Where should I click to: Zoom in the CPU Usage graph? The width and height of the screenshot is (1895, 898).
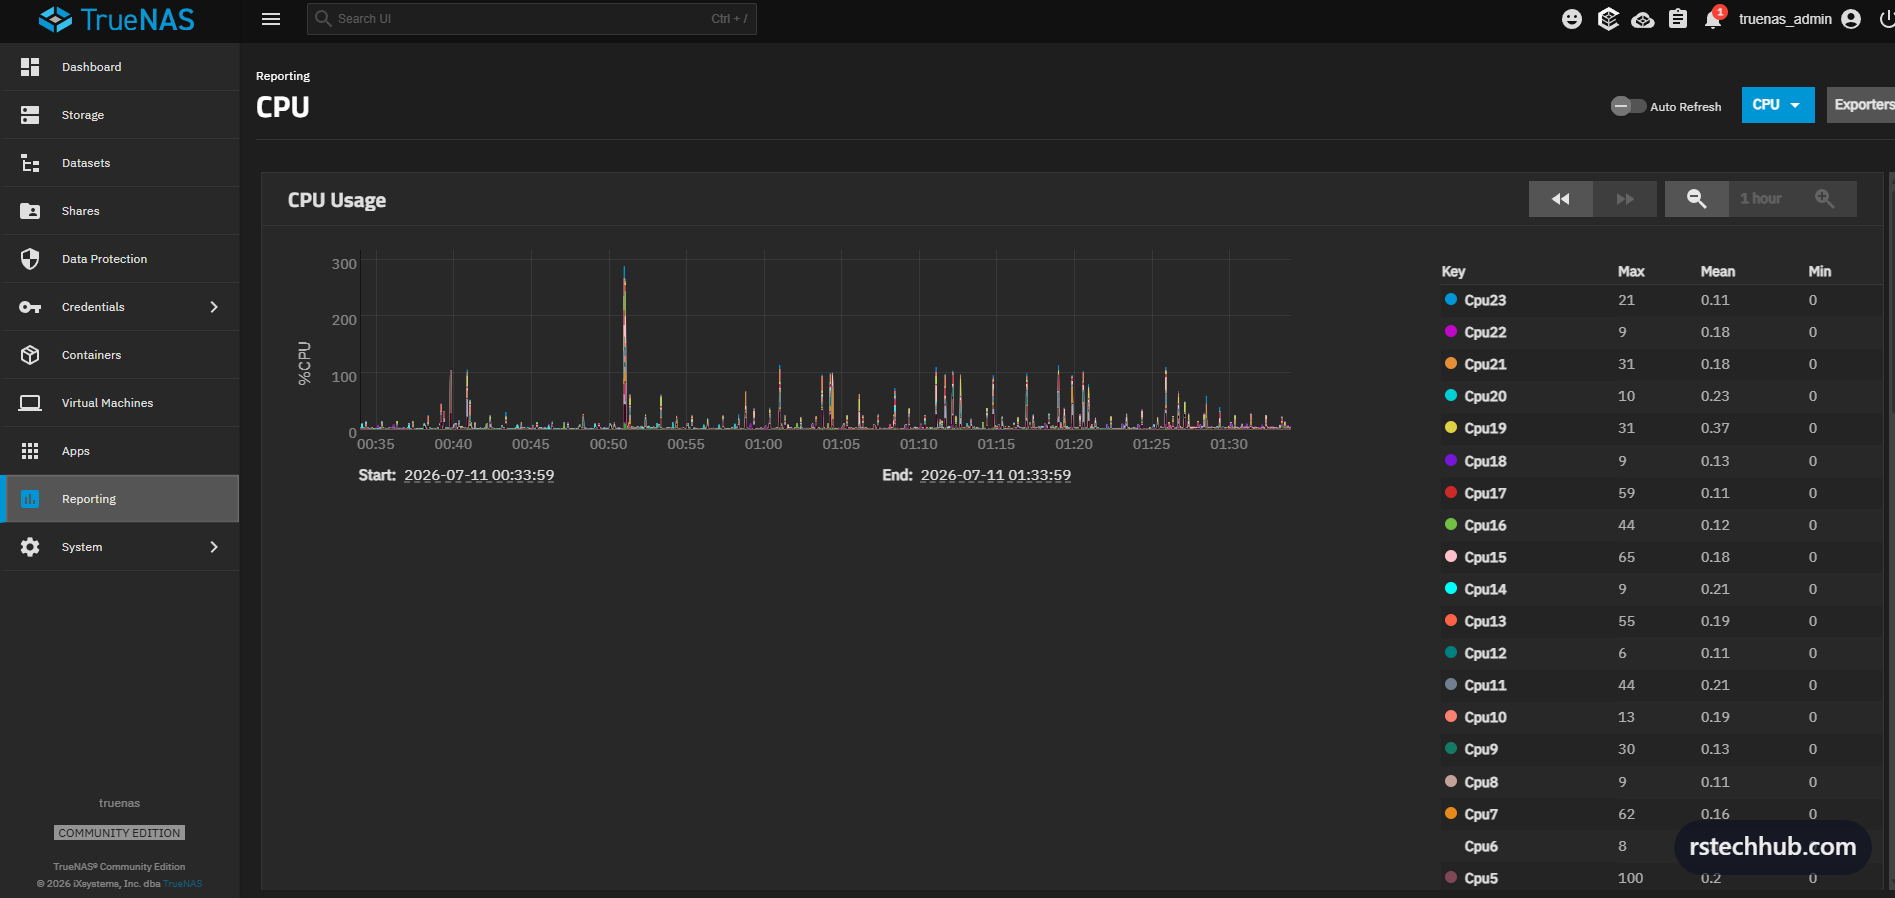point(1825,199)
